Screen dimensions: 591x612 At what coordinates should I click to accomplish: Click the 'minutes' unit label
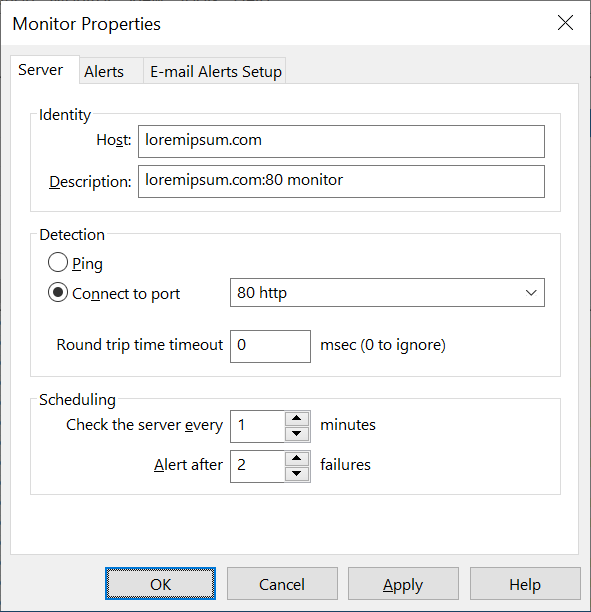[x=348, y=425]
